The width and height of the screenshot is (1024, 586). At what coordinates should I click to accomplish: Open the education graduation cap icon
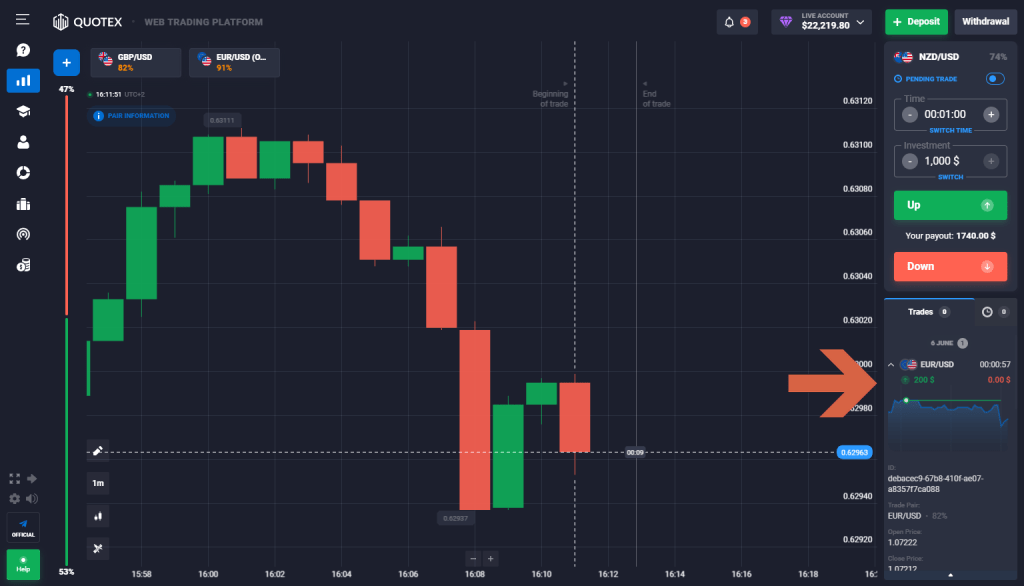pyautogui.click(x=22, y=112)
